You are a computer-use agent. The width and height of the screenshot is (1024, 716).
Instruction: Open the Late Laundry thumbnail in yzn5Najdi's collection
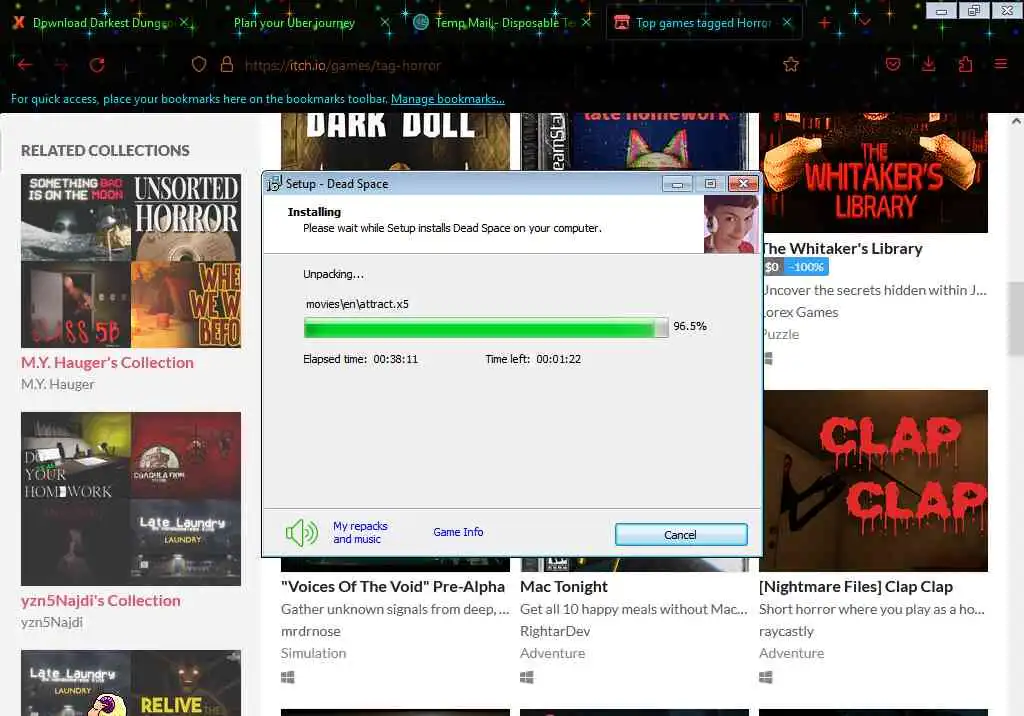click(x=186, y=542)
